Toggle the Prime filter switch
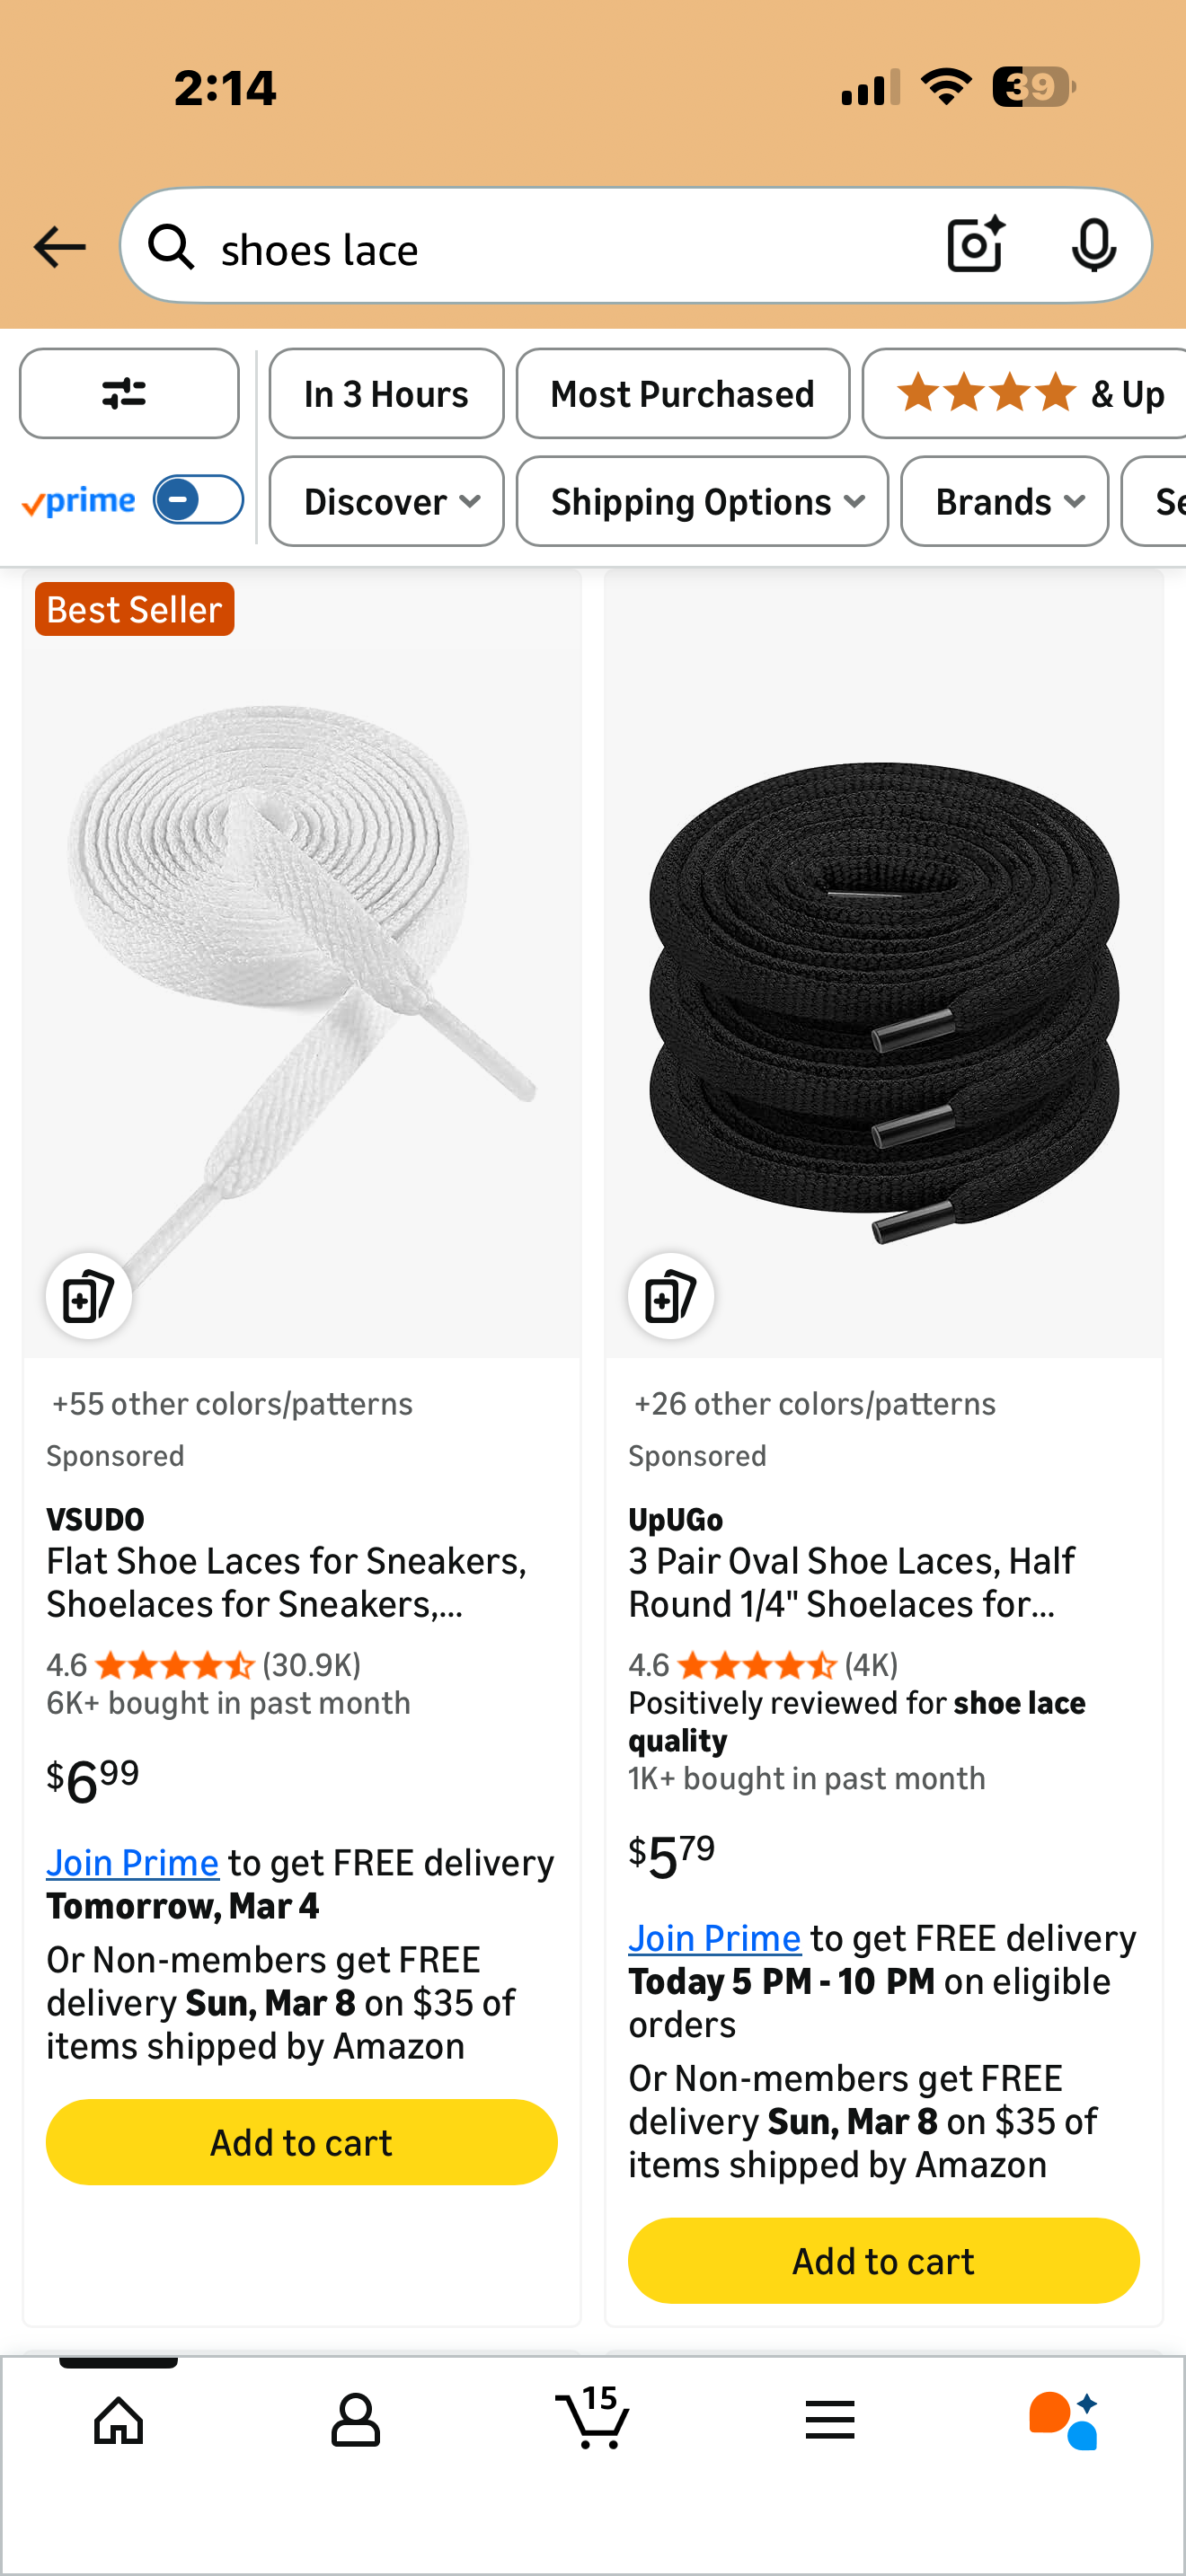1186x2576 pixels. [198, 500]
